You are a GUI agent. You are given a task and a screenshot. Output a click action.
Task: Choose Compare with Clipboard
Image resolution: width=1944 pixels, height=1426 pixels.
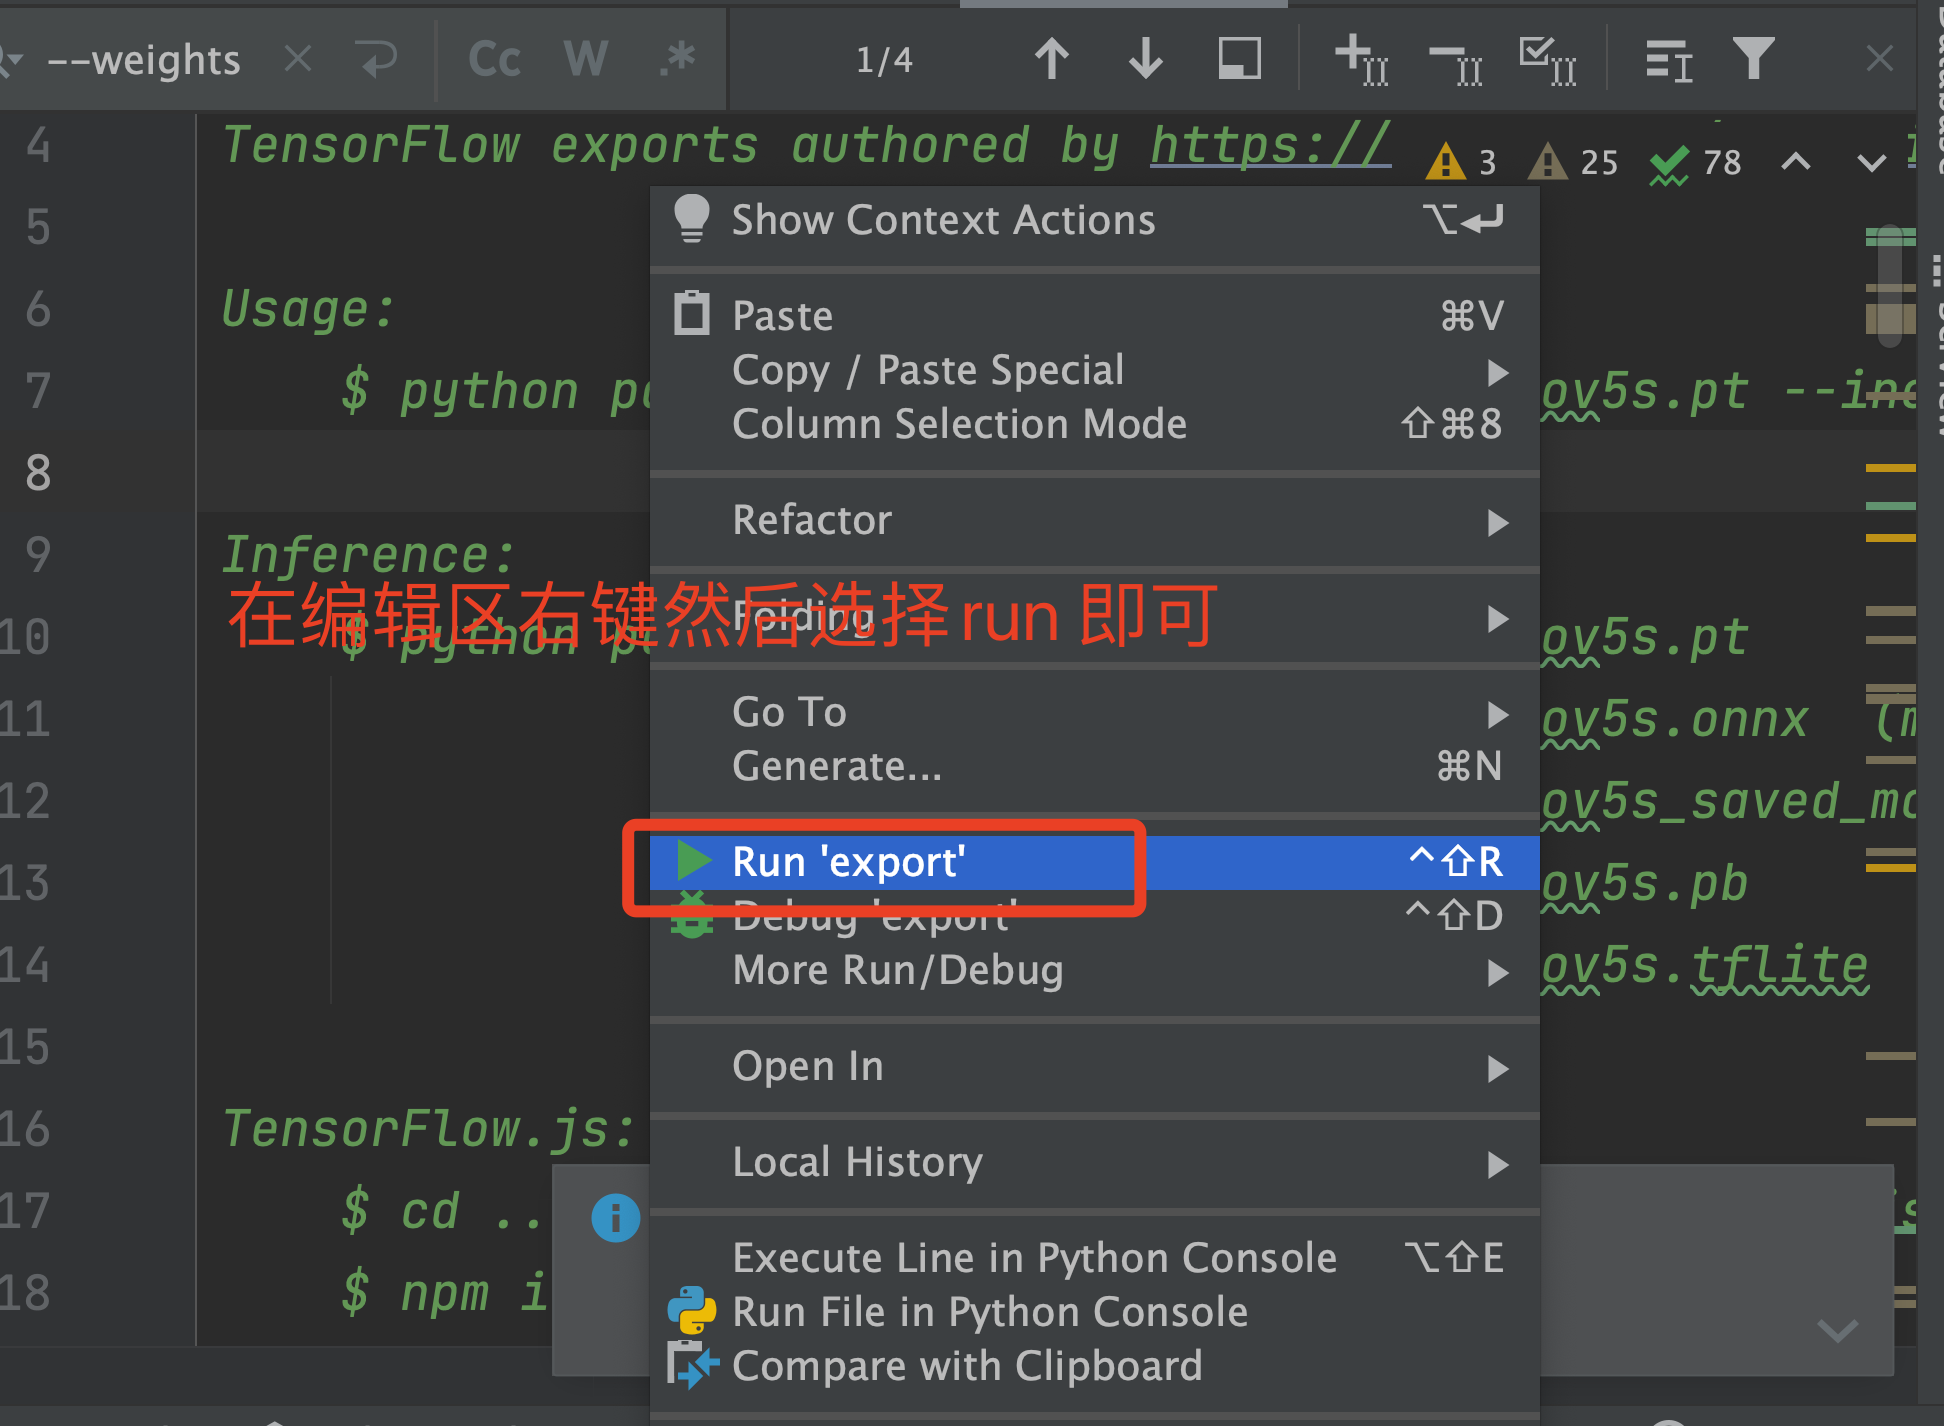tap(1094, 1366)
